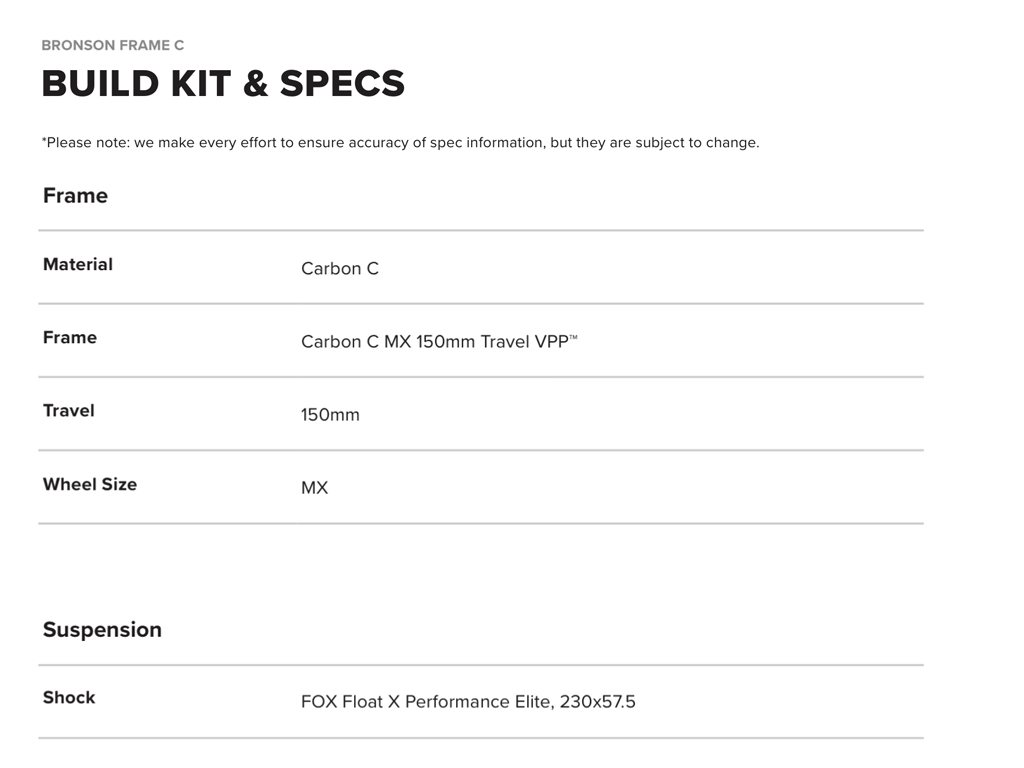Screen dimensions: 1024x768
Task: Click the divider line under Suspension heading
Action: pyautogui.click(x=480, y=665)
